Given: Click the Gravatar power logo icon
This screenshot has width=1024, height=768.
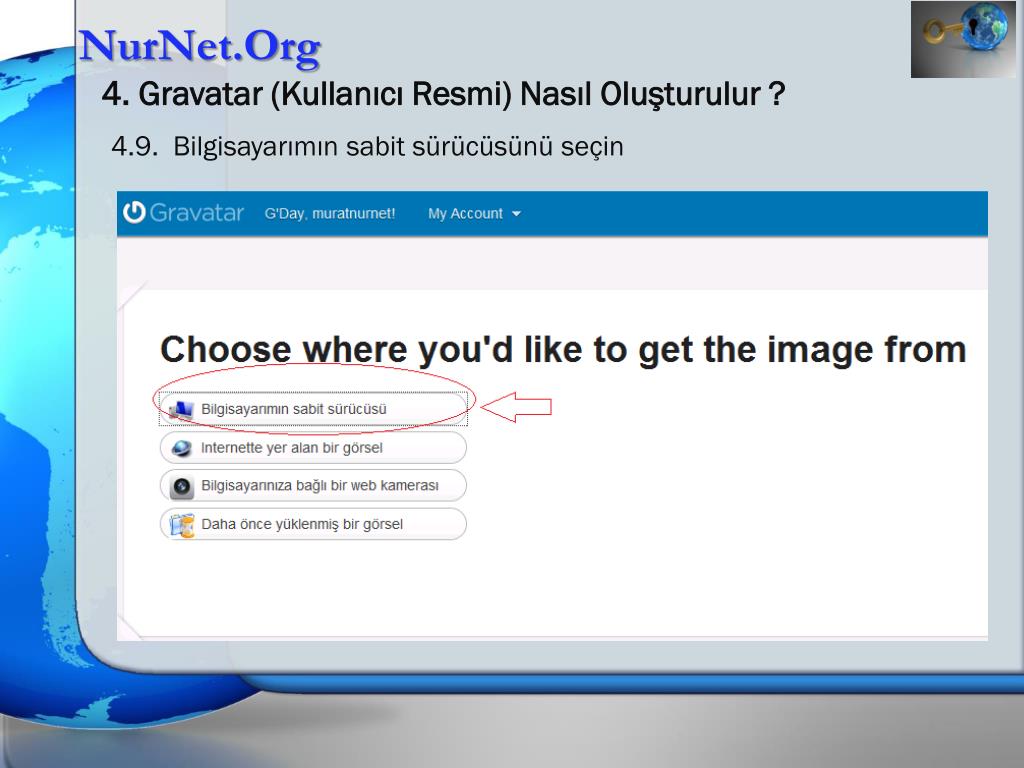Looking at the screenshot, I should pos(134,212).
